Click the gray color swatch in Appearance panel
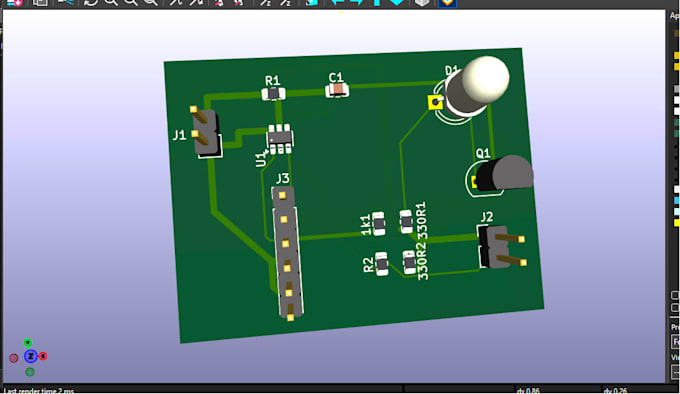680x394 pixels. tap(677, 89)
